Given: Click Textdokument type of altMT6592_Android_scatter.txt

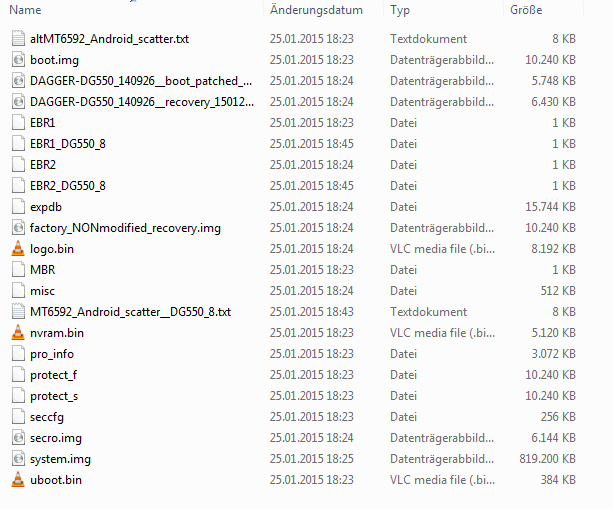Looking at the screenshot, I should pos(428,39).
